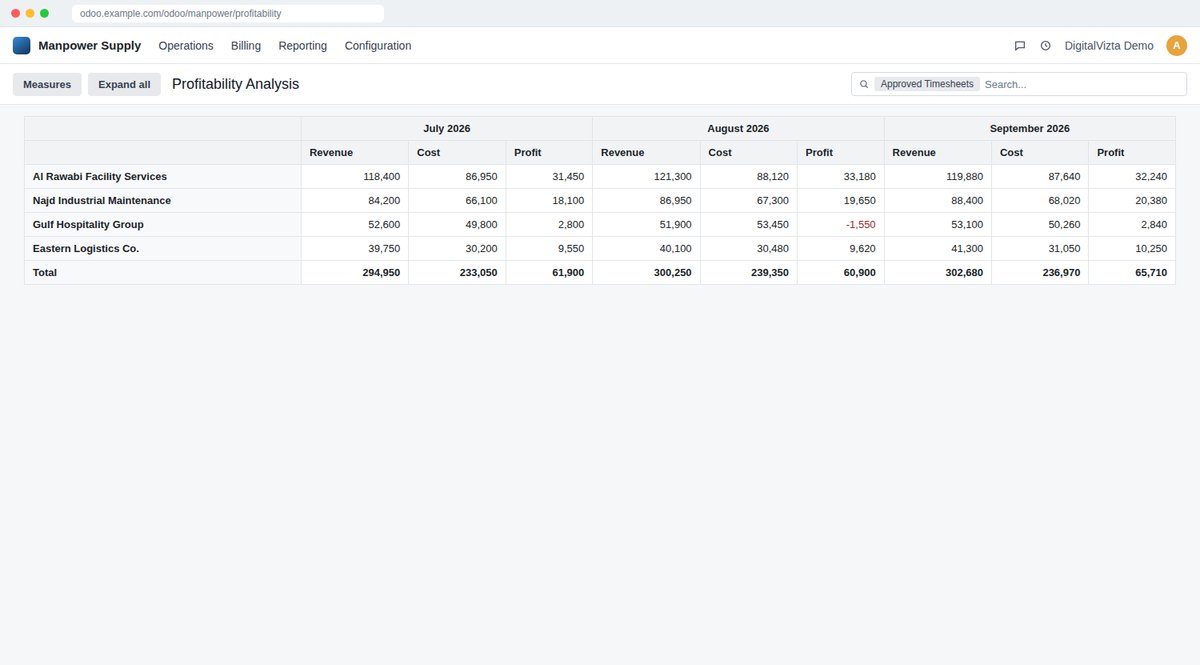This screenshot has width=1200, height=665.
Task: Click total September profit 65,710
Action: pos(1132,272)
